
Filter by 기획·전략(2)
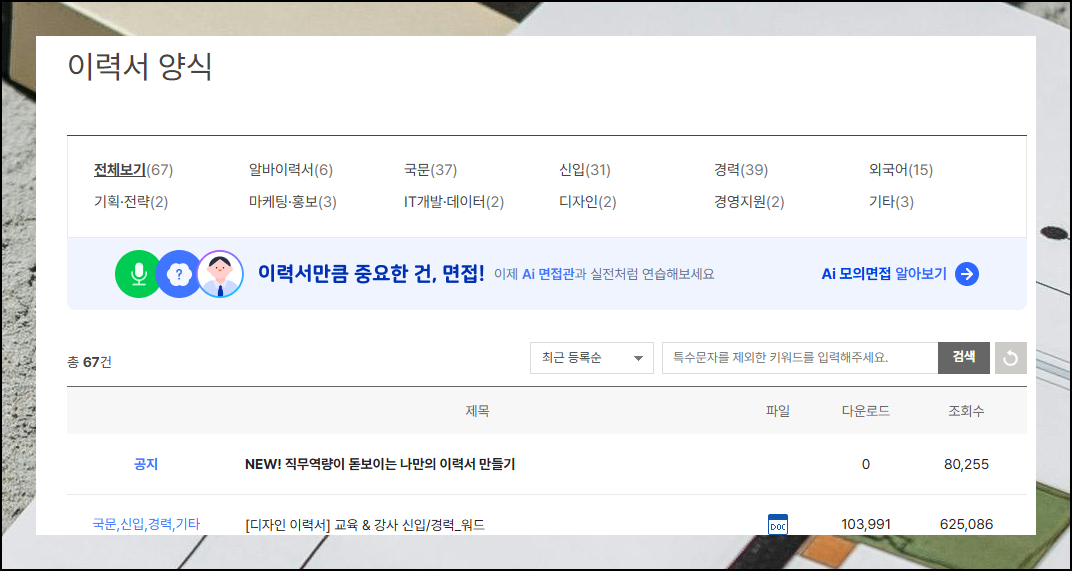(131, 202)
